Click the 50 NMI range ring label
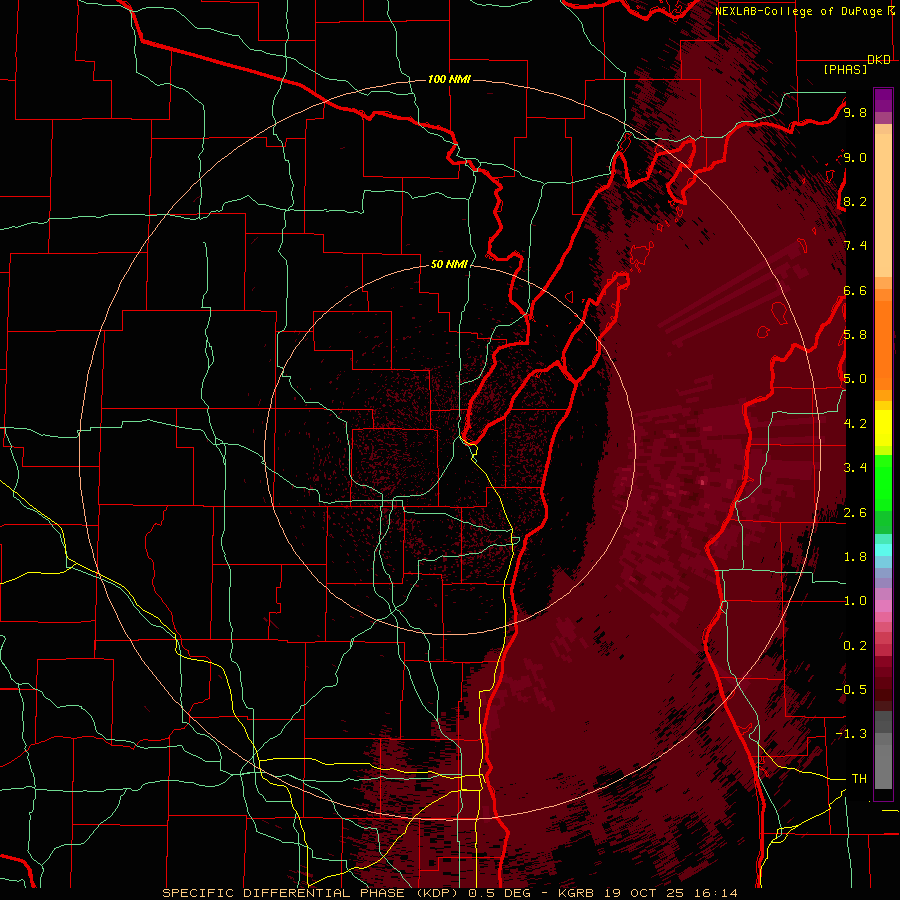This screenshot has width=900, height=900. pyautogui.click(x=449, y=264)
